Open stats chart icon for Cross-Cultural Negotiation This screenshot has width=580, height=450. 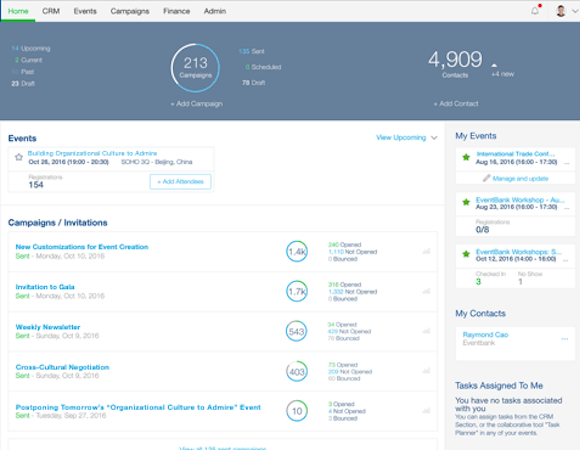pos(426,371)
